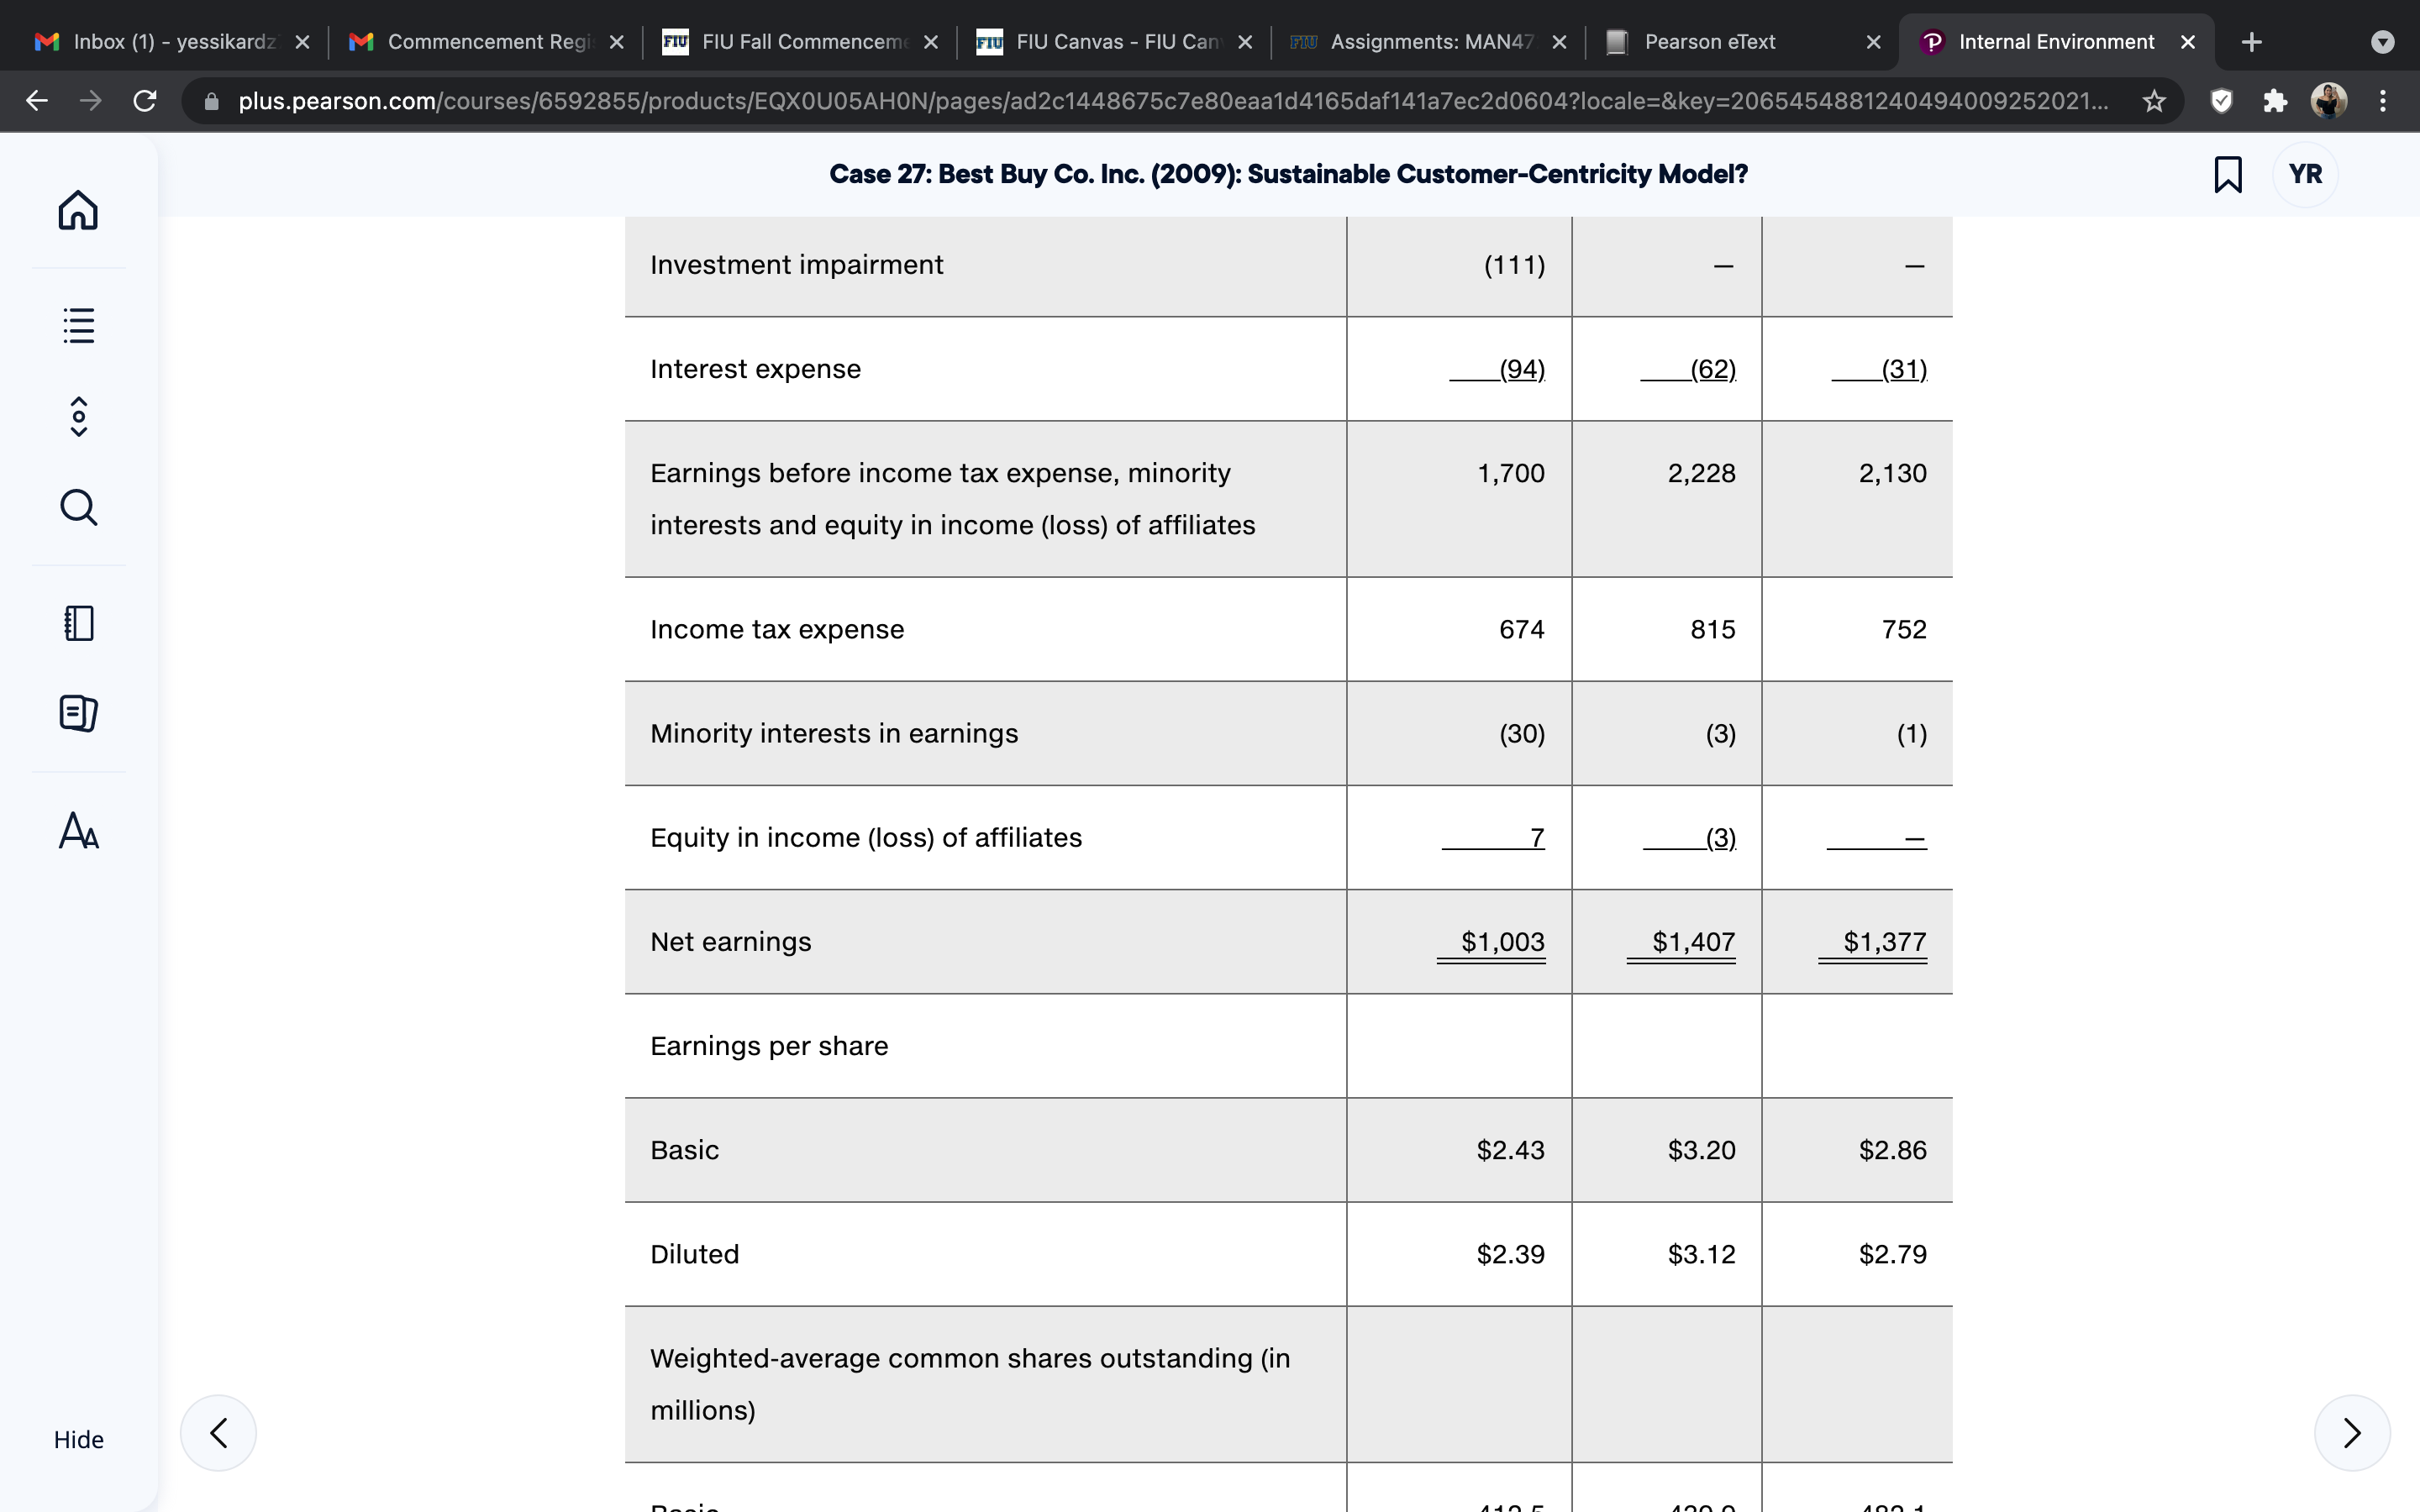Click the address bar URL

(1173, 101)
